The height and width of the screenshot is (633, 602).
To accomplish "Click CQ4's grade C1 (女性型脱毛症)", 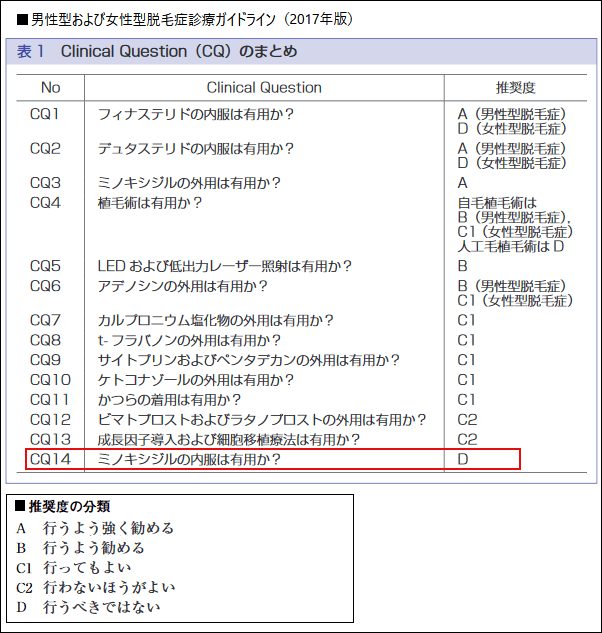I will pos(515,232).
